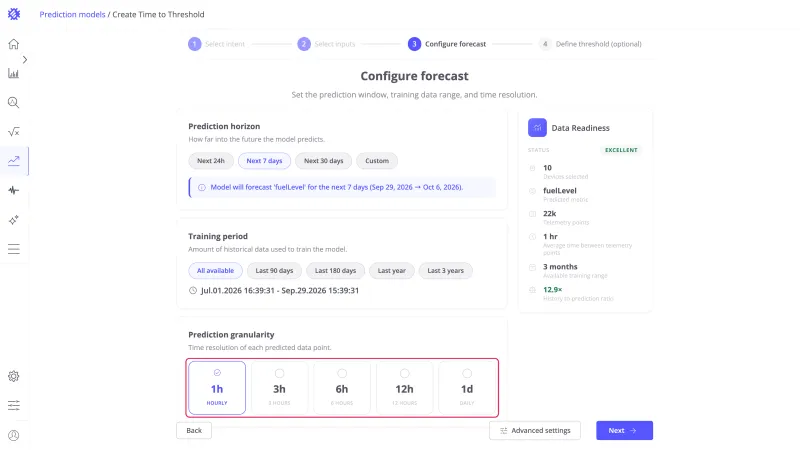Expand the sidebar with chevron arrow
Screen dimensions: 800x450
[x=24, y=60]
